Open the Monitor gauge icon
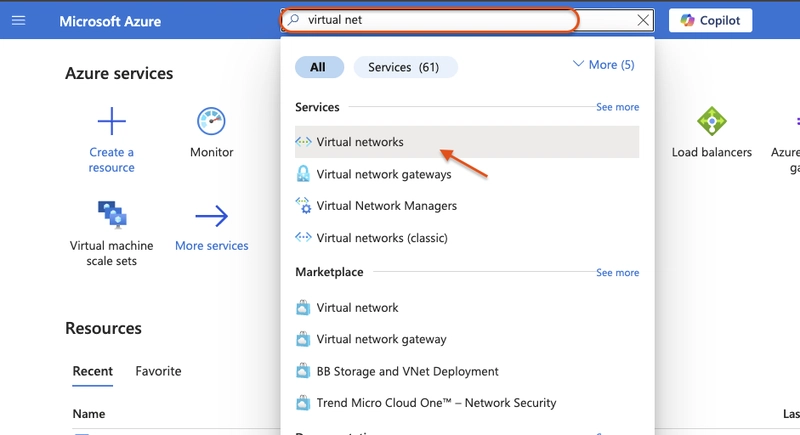The width and height of the screenshot is (800, 435). (x=211, y=121)
